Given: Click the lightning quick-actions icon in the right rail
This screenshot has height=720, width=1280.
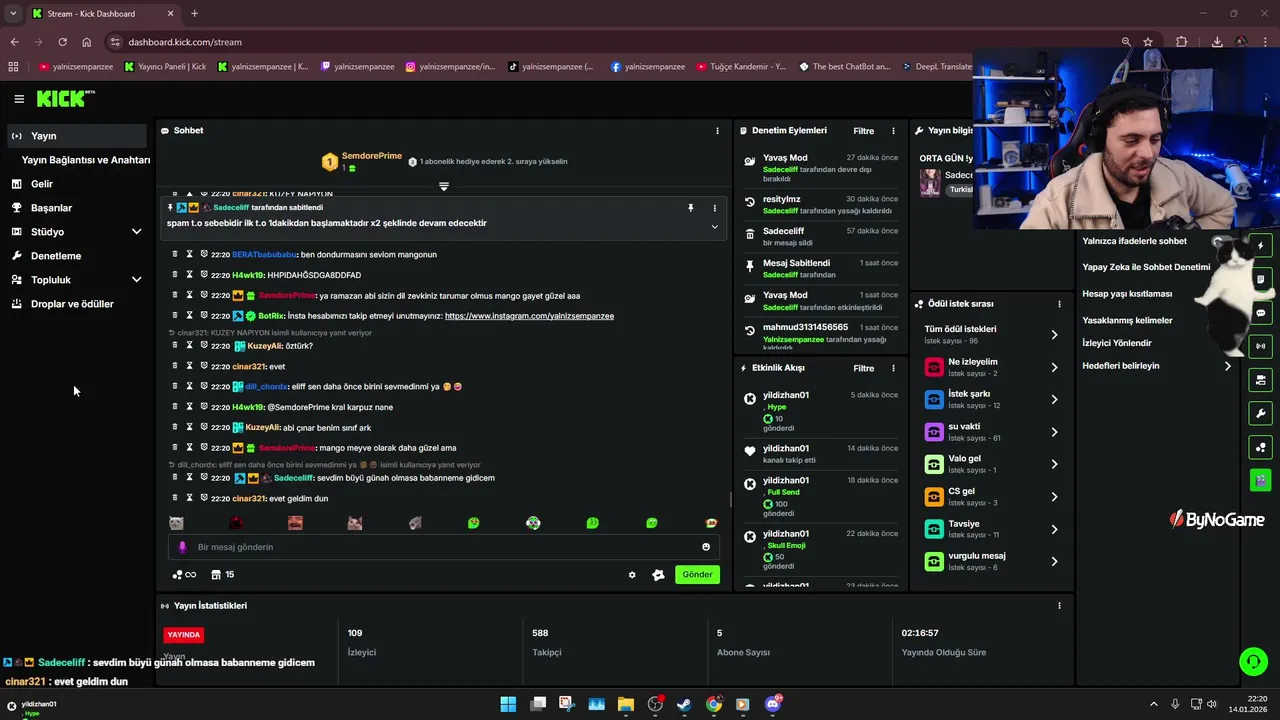Looking at the screenshot, I should (x=1261, y=246).
